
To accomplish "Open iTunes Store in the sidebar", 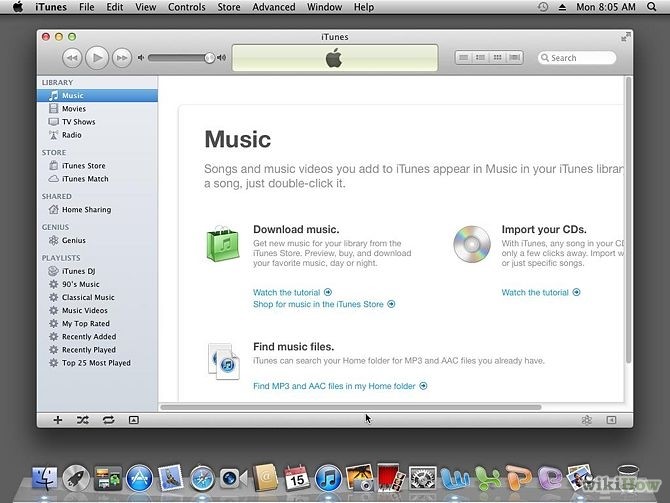I will pyautogui.click(x=97, y=165).
